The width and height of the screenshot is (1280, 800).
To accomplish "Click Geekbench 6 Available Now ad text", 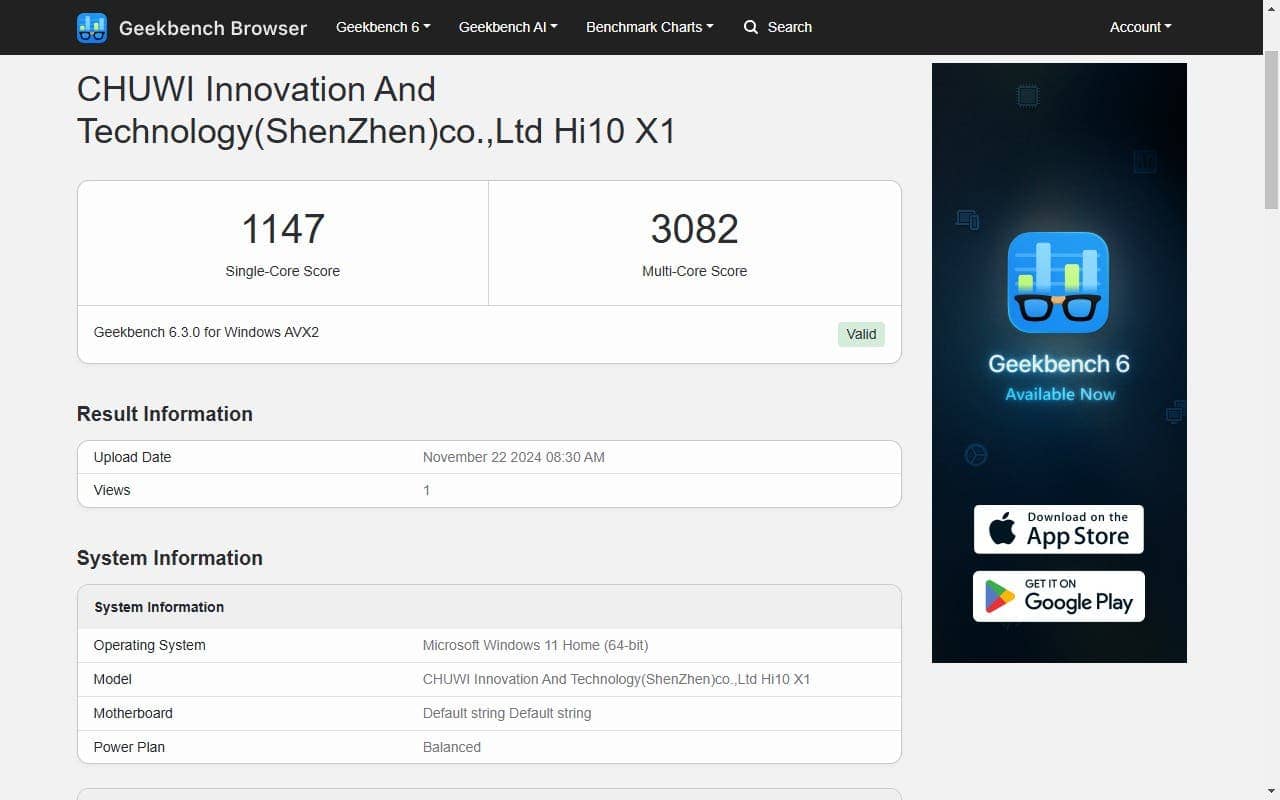I will point(1059,377).
